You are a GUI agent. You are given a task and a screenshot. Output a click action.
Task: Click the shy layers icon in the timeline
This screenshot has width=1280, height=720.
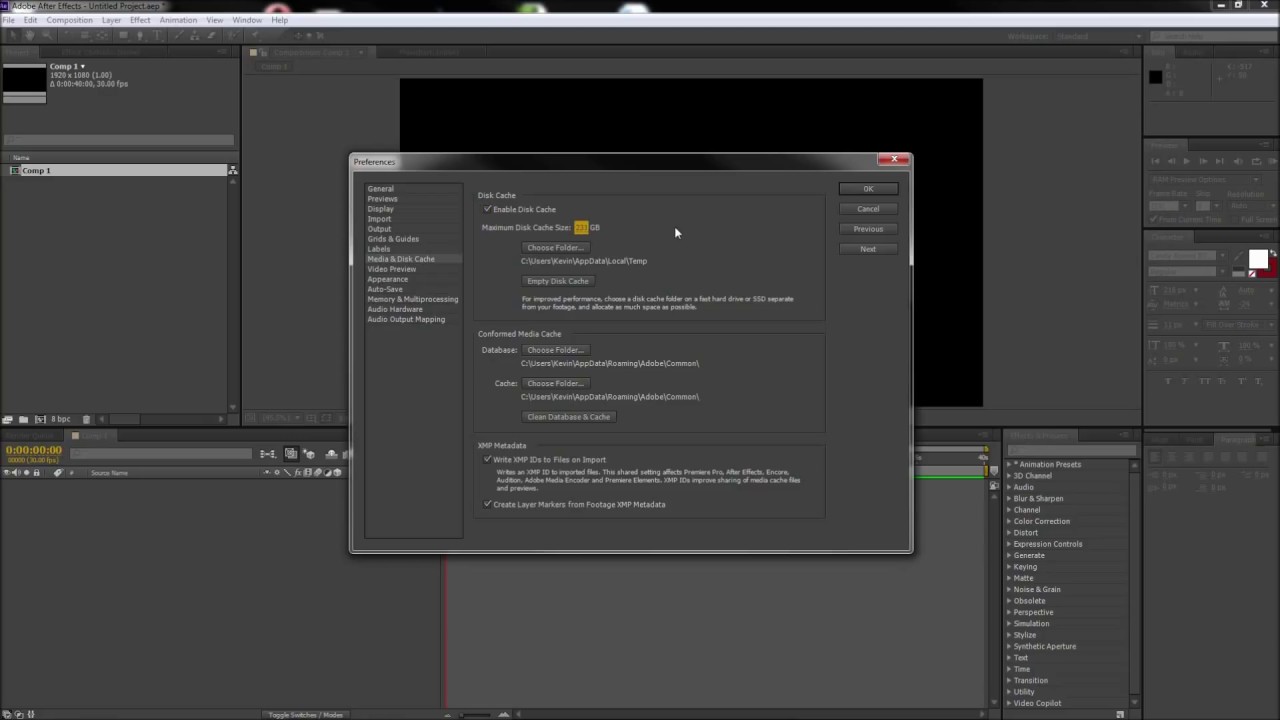pos(331,454)
